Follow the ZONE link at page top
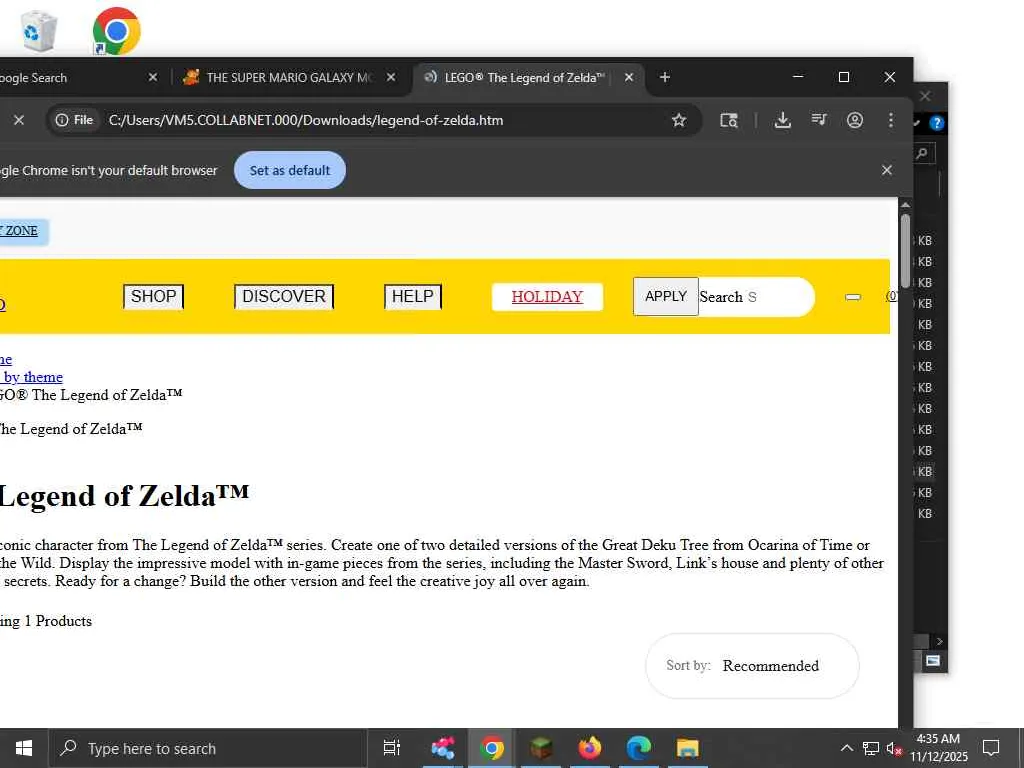Viewport: 1024px width, 768px height. coord(22,231)
